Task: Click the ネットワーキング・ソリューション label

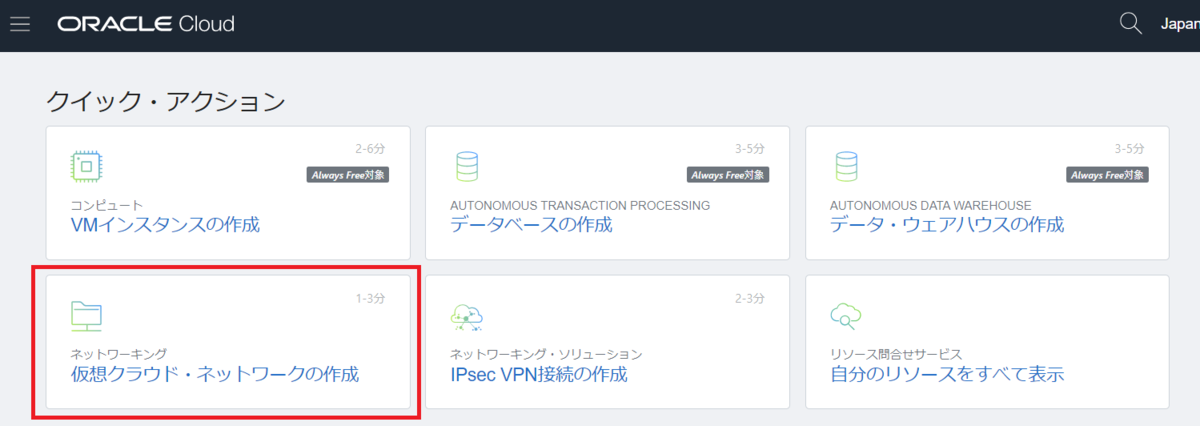Action: coord(546,355)
